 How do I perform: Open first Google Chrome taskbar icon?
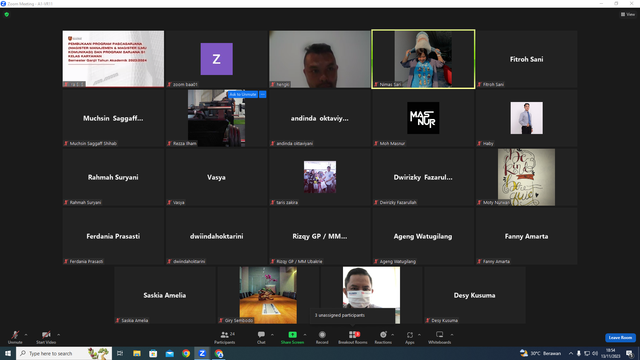(186, 353)
